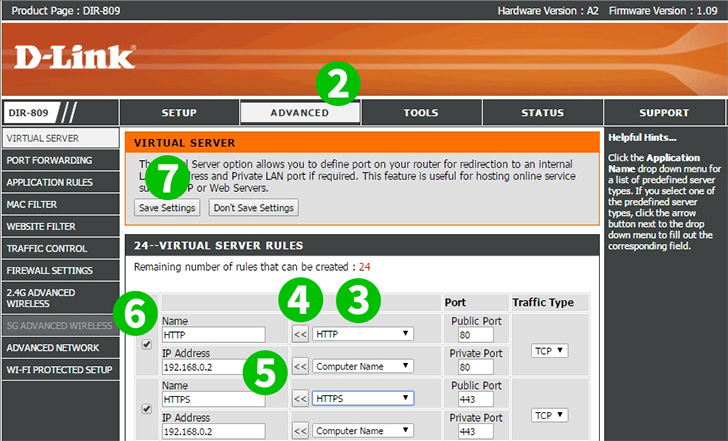Open the HTTP application name dropdown

tap(363, 334)
